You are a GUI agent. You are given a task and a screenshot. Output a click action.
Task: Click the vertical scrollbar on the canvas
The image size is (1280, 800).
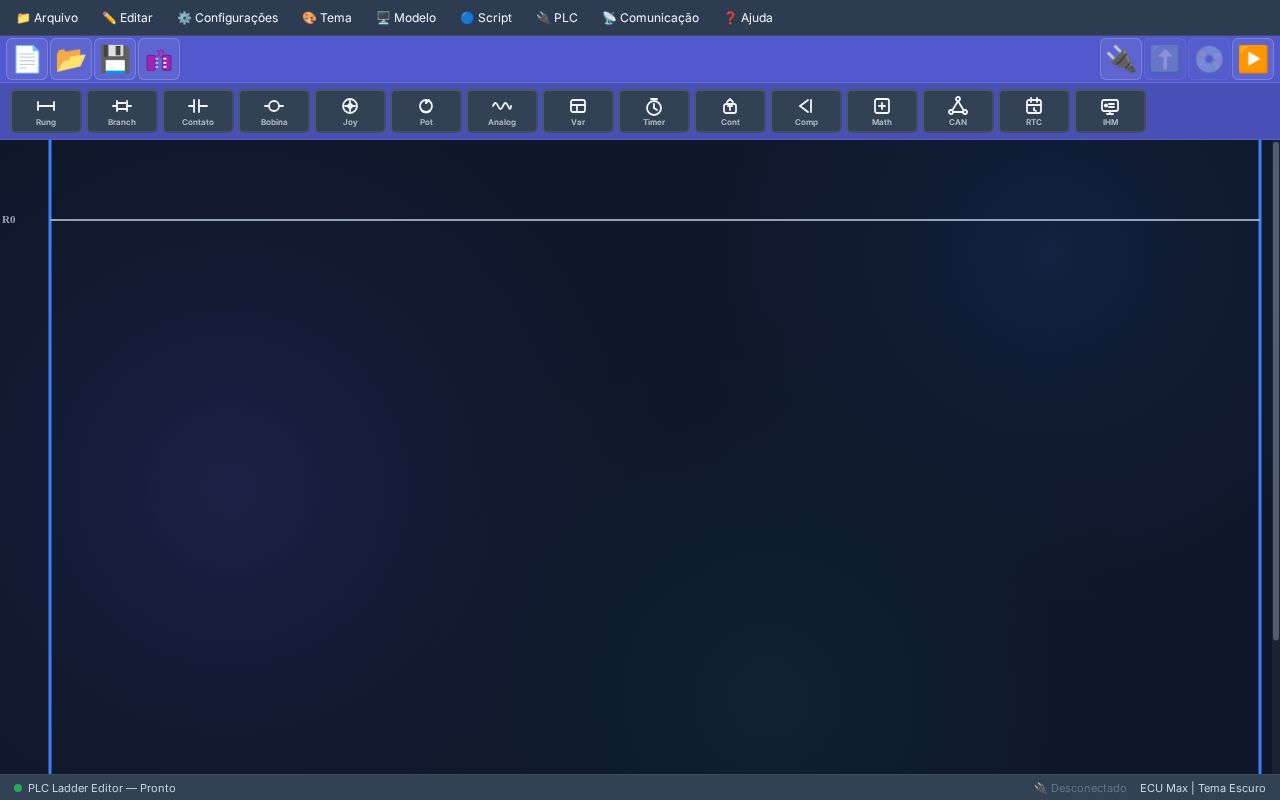click(x=1275, y=391)
